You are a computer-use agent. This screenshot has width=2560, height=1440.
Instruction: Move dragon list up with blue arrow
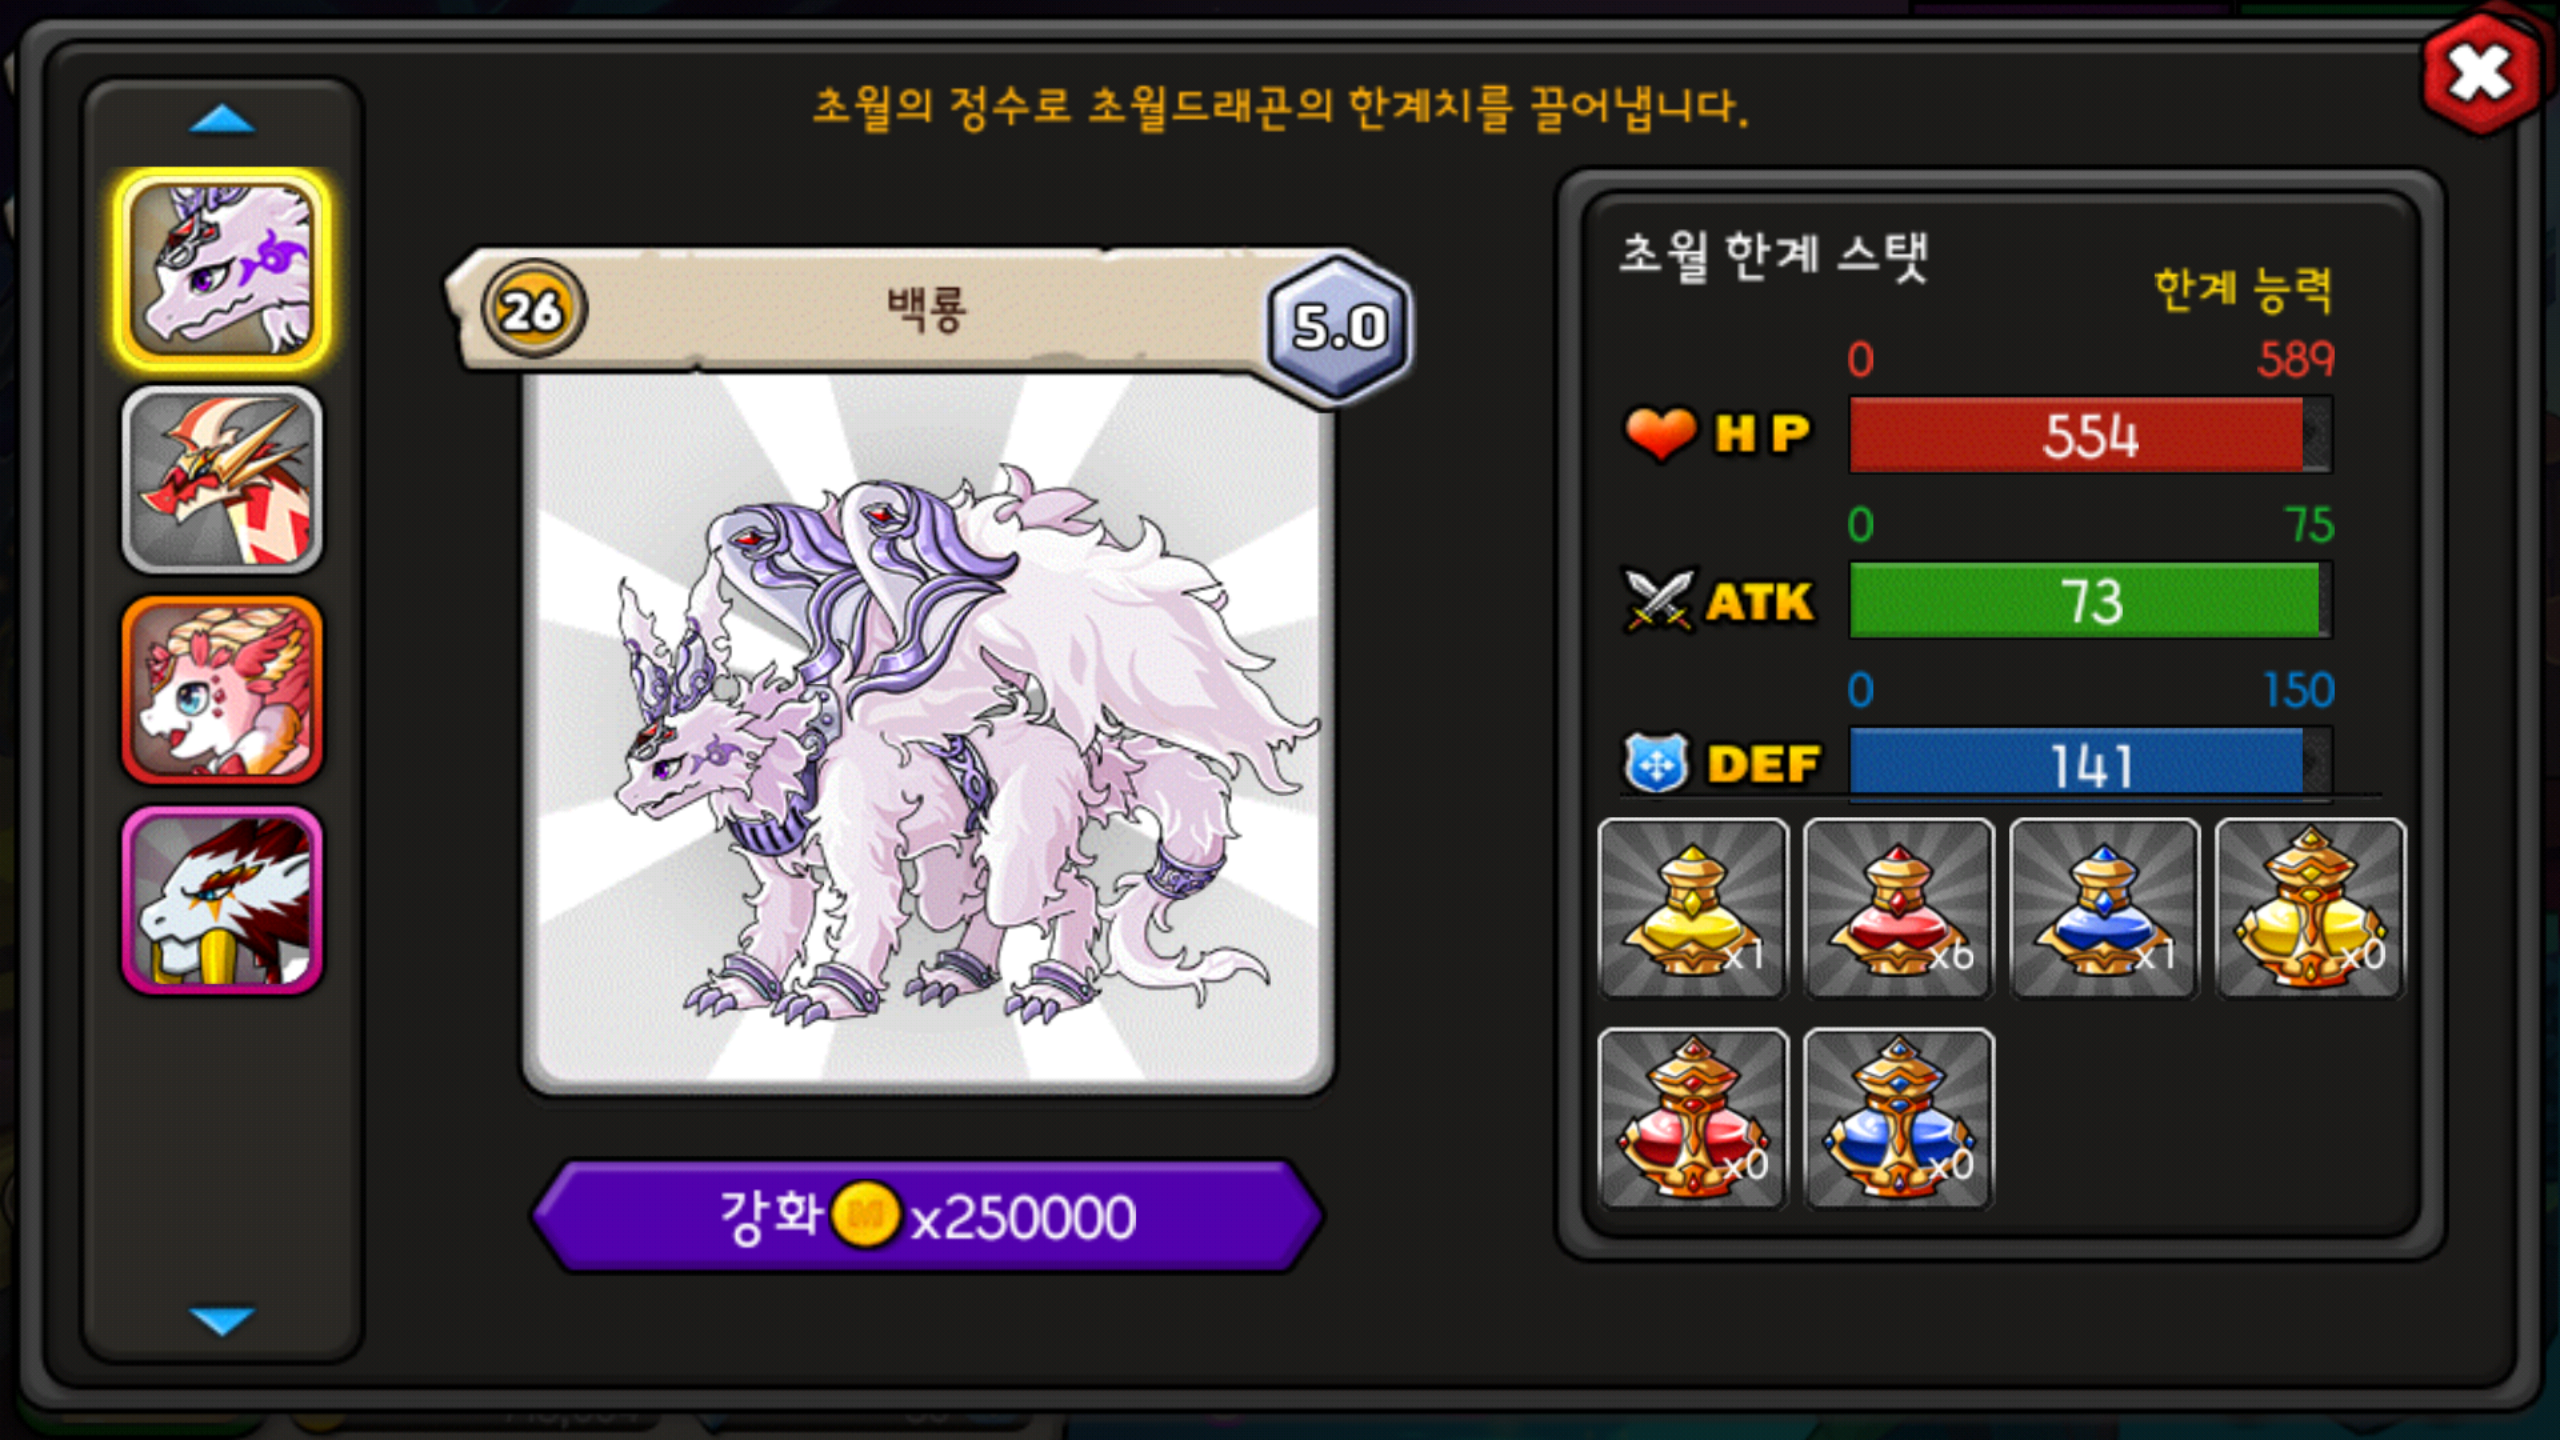pos(222,120)
